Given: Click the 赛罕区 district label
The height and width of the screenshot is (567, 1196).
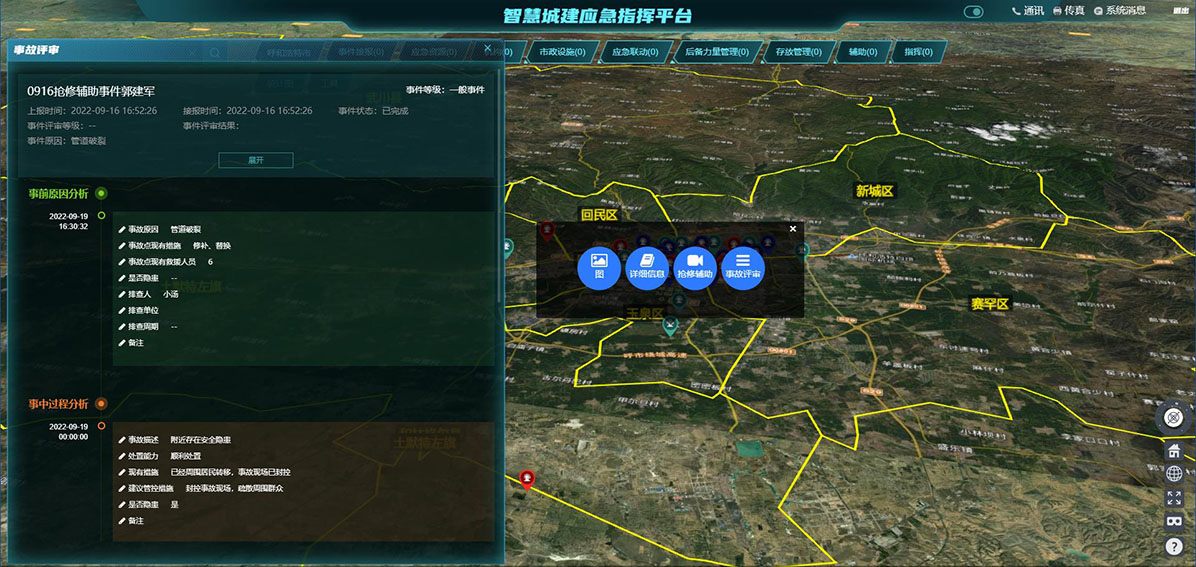Looking at the screenshot, I should click(990, 304).
